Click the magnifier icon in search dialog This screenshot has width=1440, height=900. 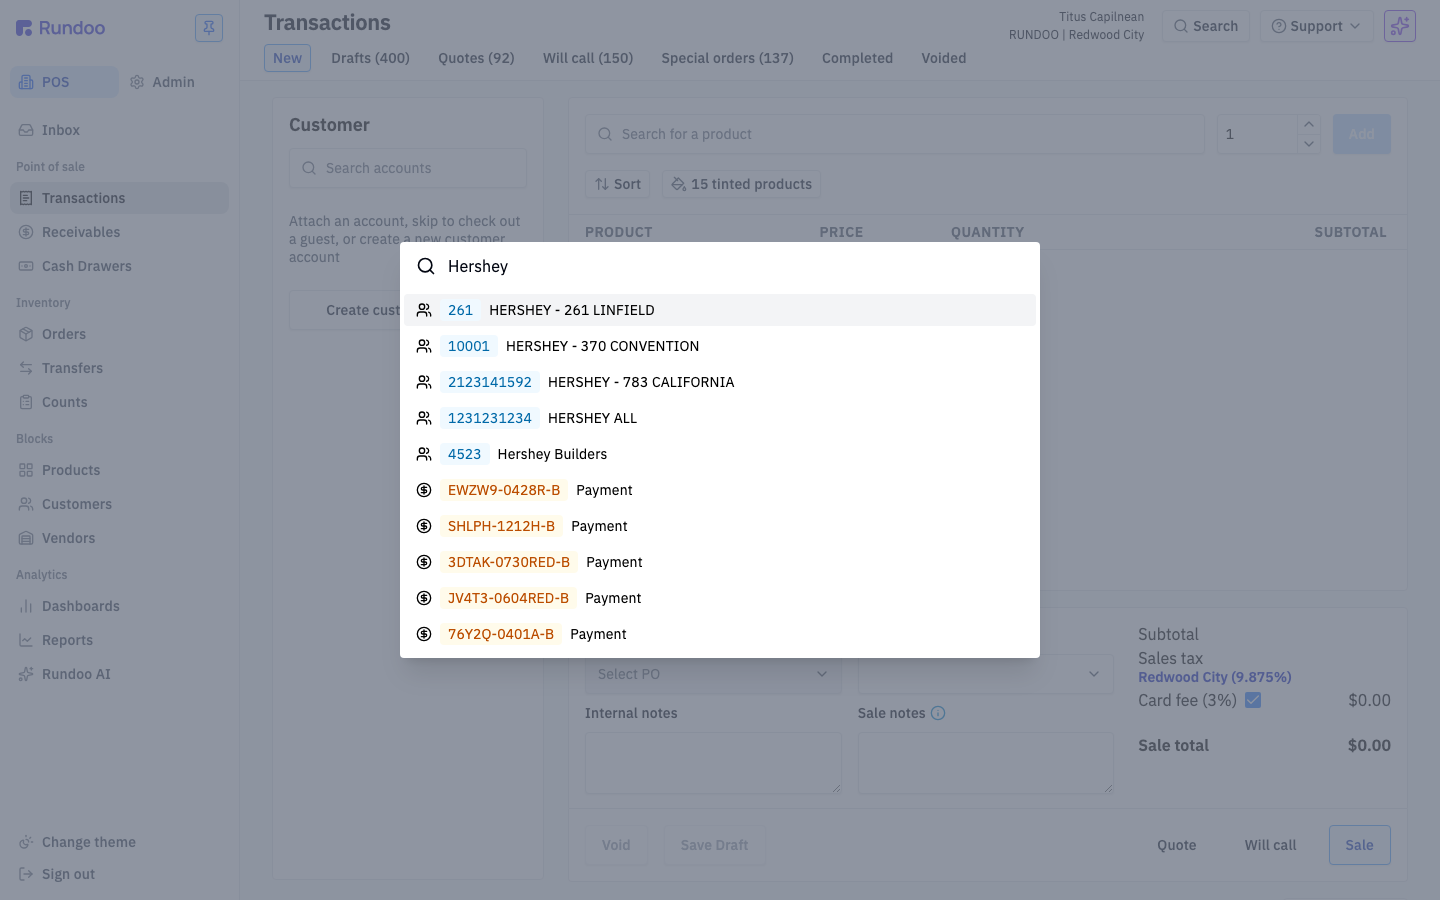coord(426,266)
